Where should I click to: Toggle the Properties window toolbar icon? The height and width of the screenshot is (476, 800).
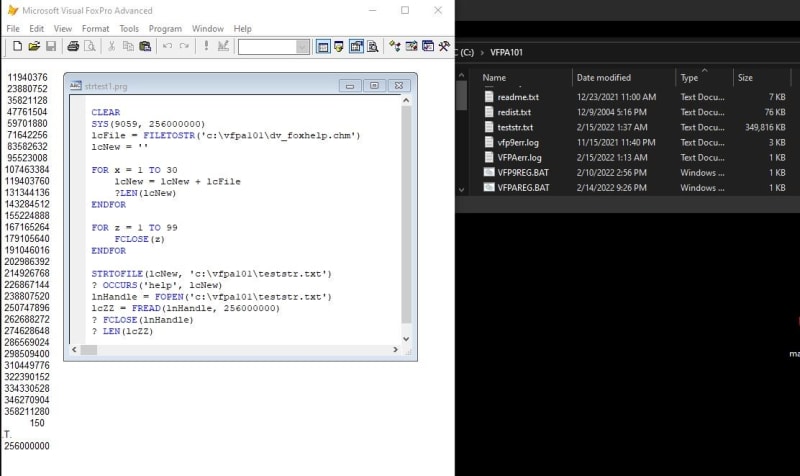pyautogui.click(x=356, y=47)
